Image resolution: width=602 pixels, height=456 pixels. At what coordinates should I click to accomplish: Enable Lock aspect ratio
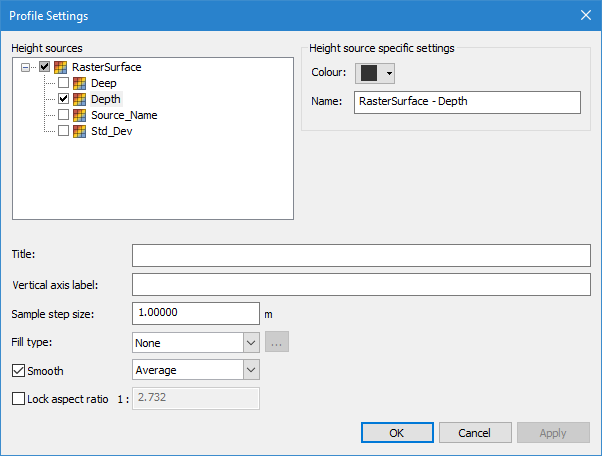click(x=19, y=399)
